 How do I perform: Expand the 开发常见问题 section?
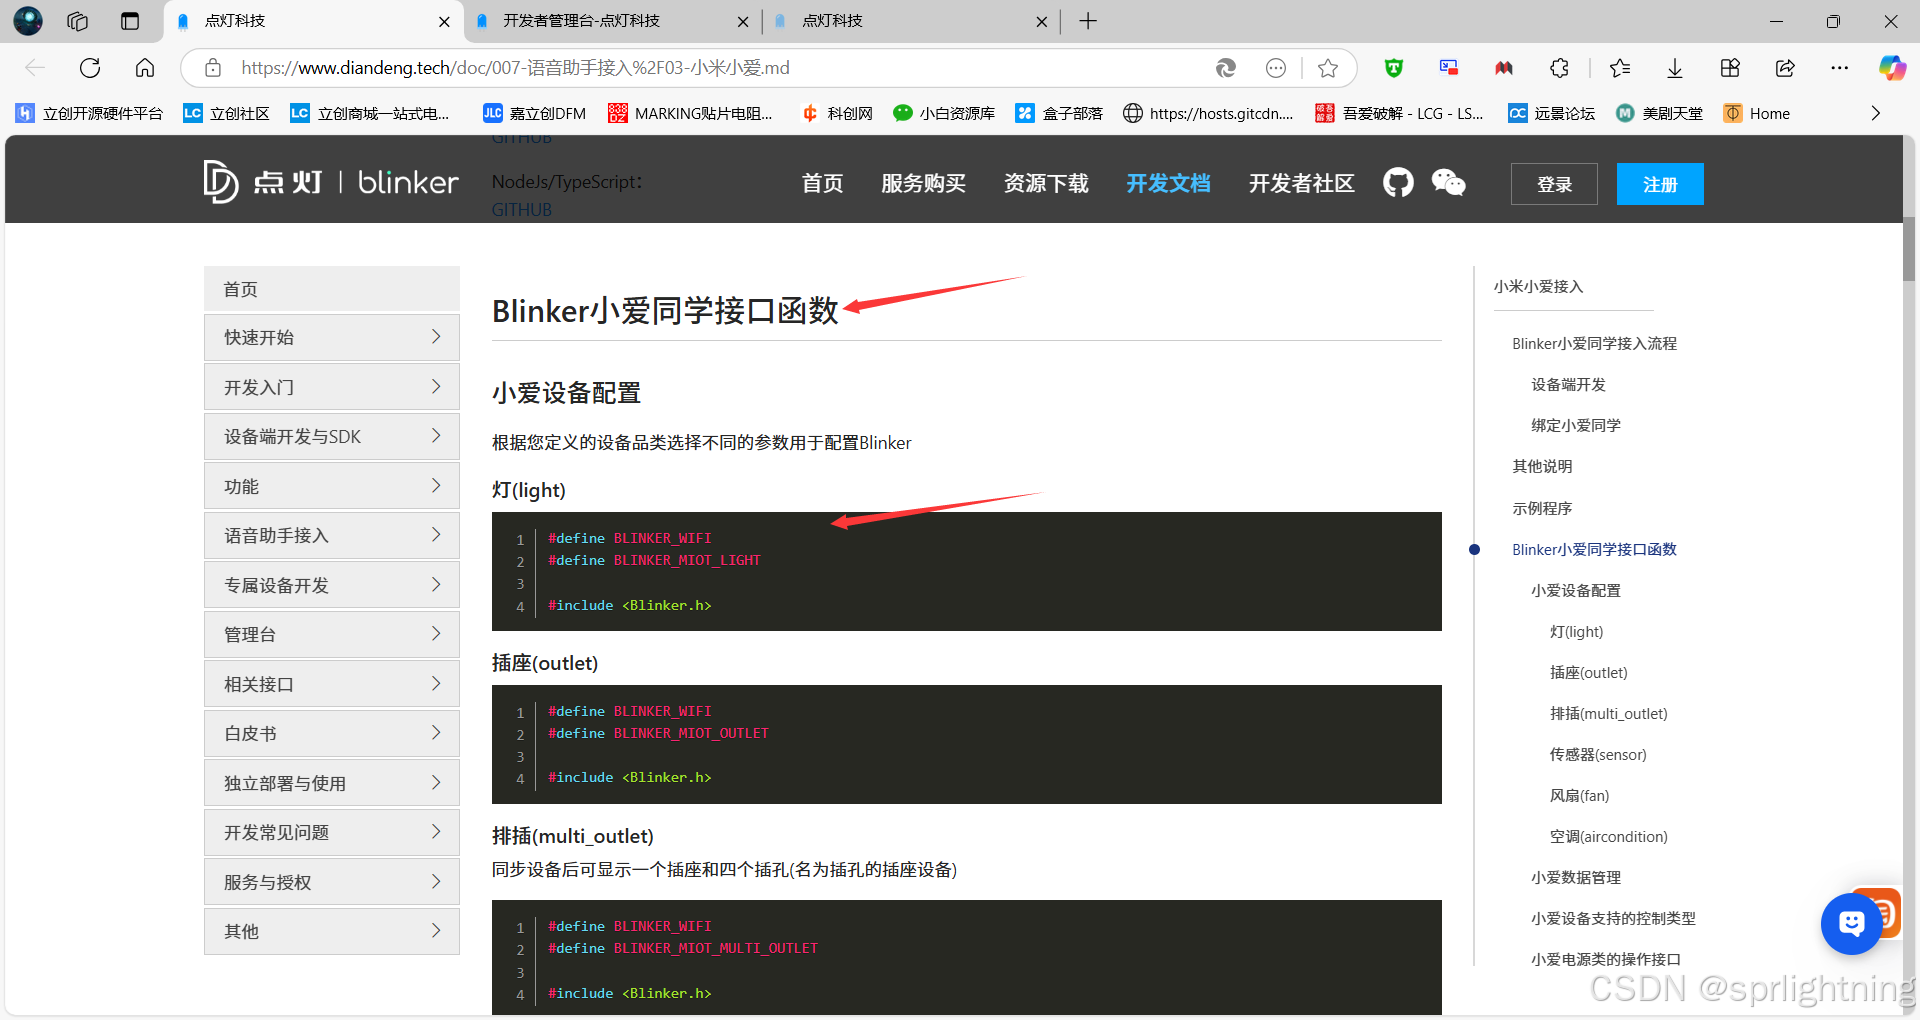332,832
